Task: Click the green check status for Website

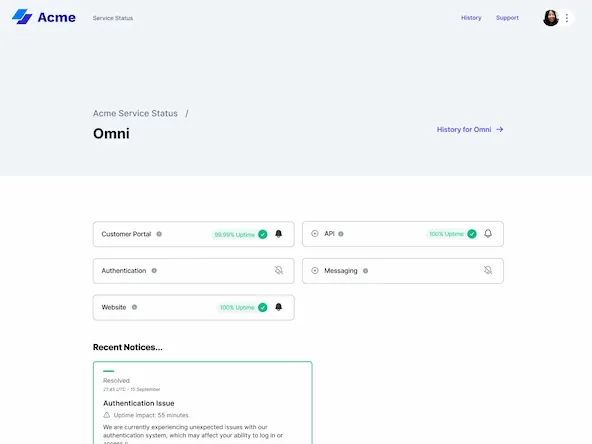Action: pos(262,307)
